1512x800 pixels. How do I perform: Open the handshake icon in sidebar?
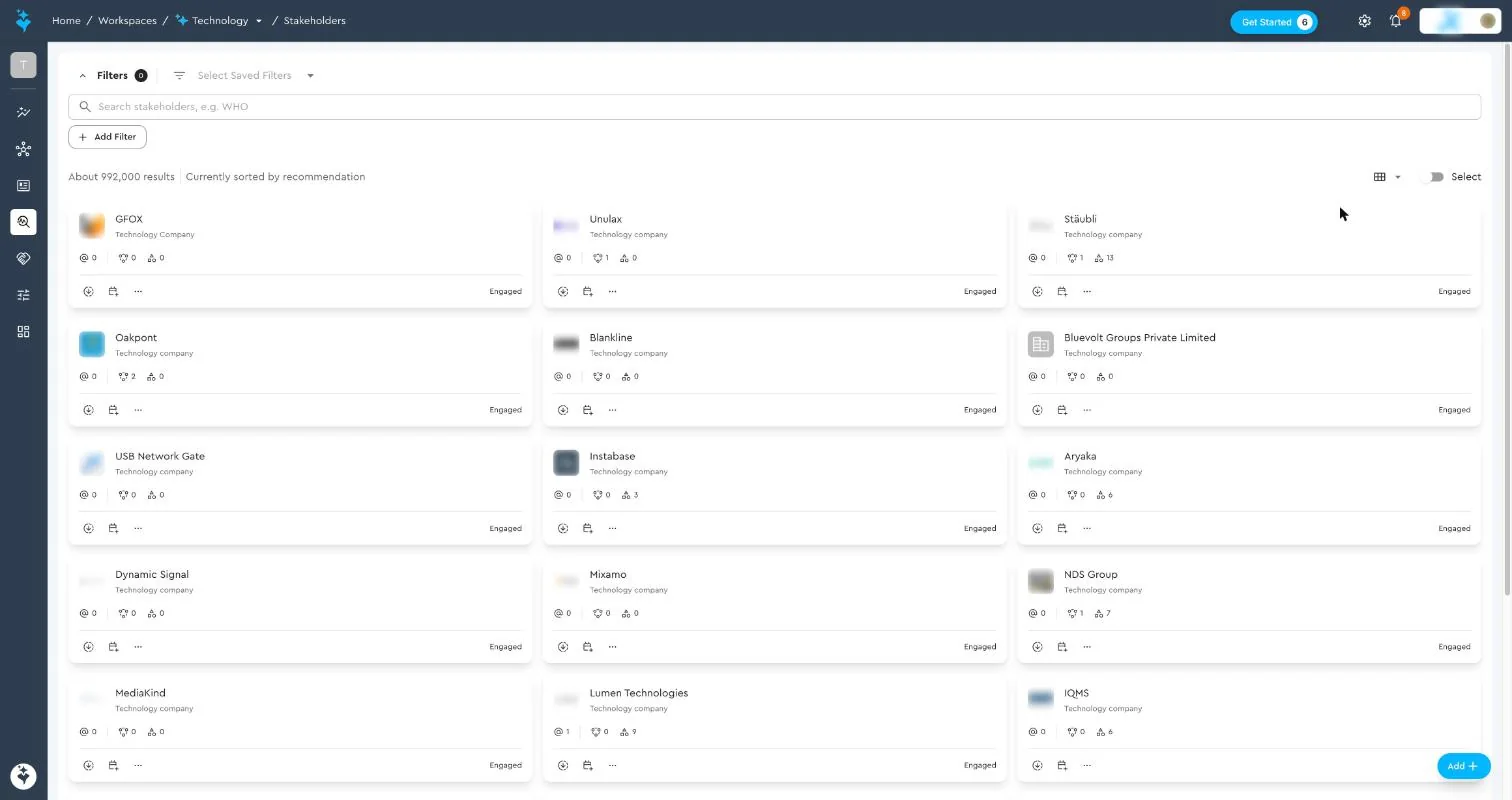point(23,259)
